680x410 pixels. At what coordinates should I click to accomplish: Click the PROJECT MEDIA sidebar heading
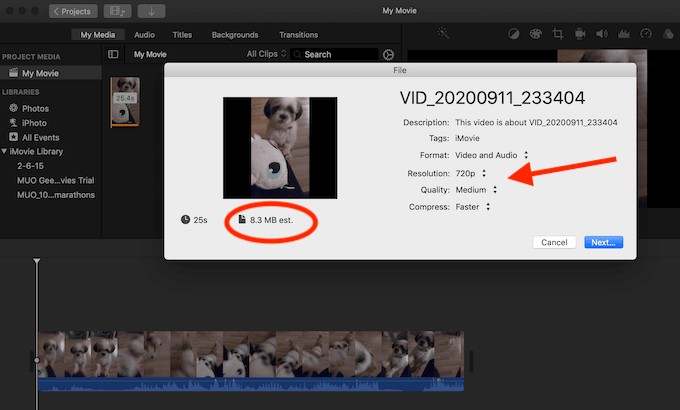(31, 57)
